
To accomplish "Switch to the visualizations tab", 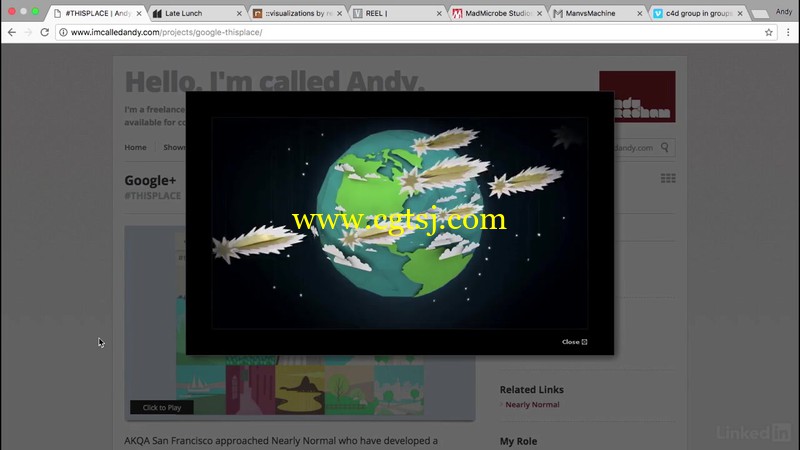I will (297, 13).
